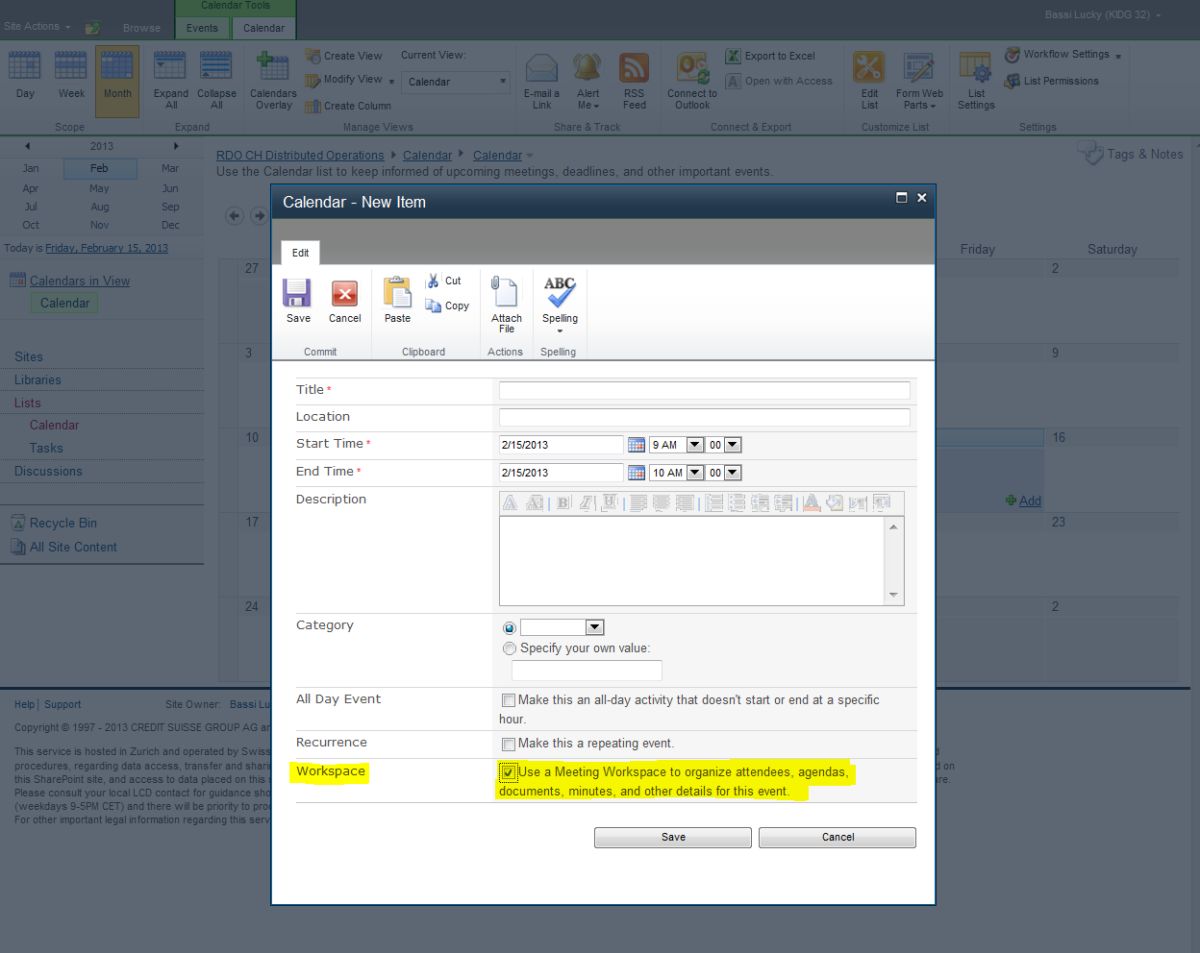Click the Attach File icon
1200x953 pixels.
coord(506,292)
